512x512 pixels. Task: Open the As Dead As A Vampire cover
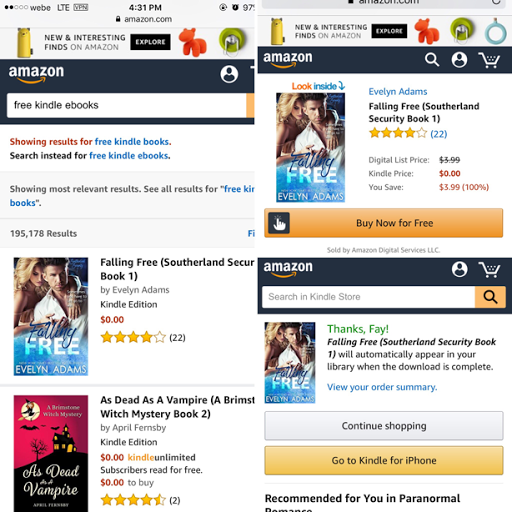(x=51, y=453)
